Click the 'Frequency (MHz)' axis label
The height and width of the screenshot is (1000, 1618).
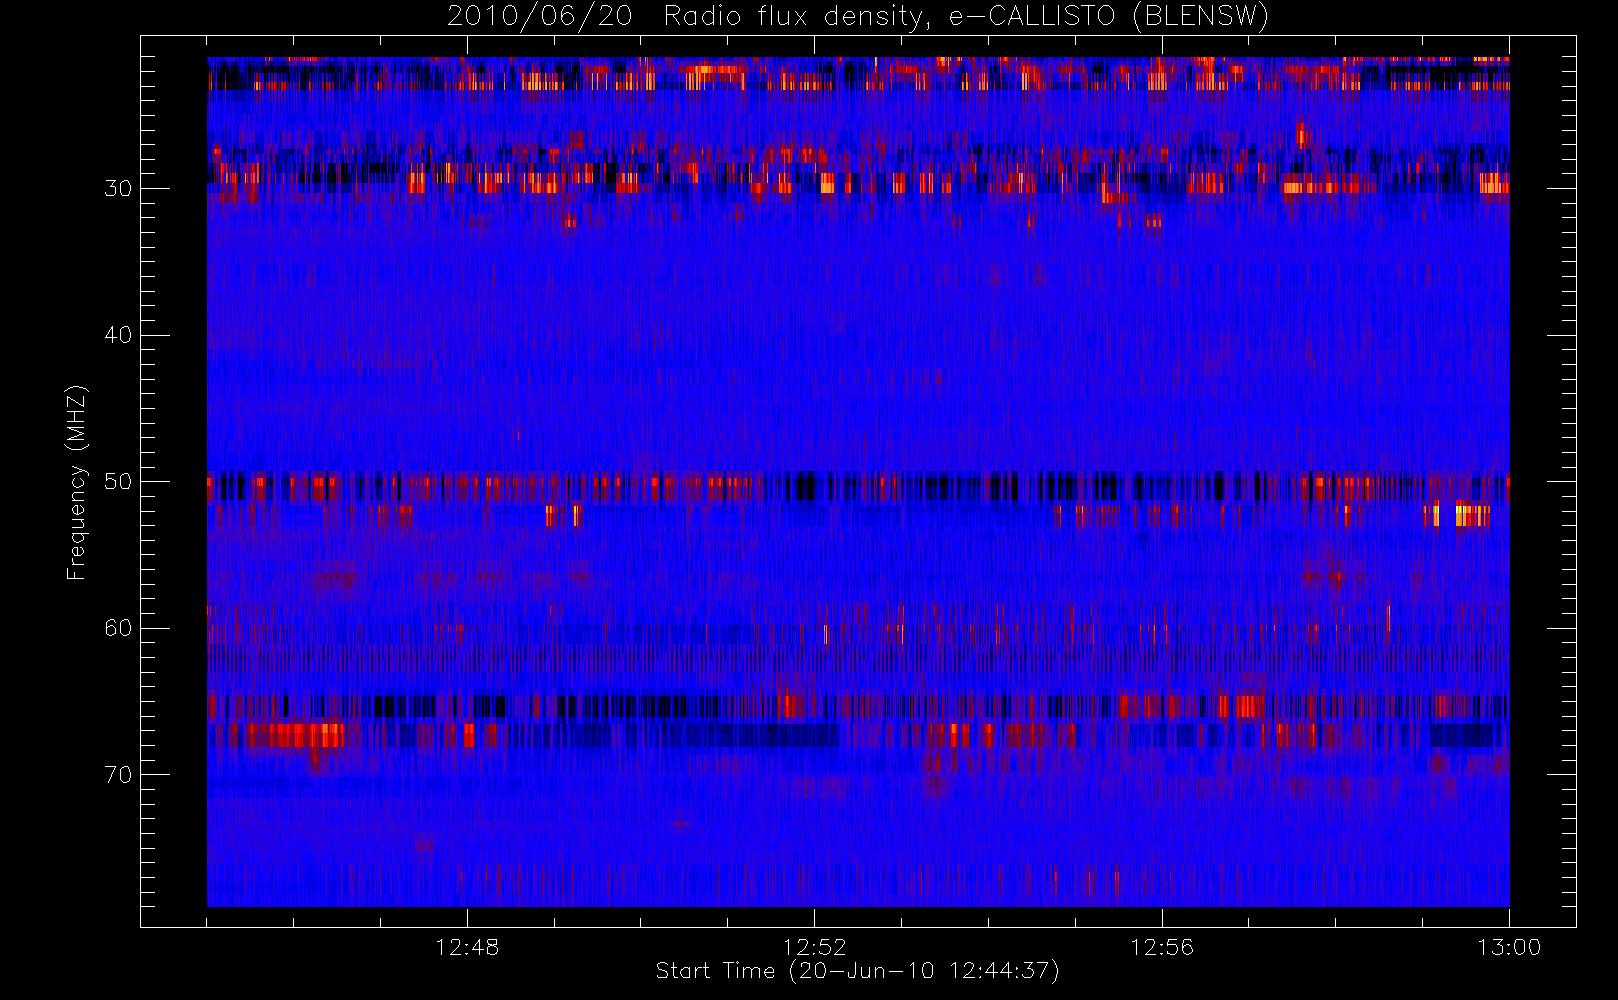77,482
